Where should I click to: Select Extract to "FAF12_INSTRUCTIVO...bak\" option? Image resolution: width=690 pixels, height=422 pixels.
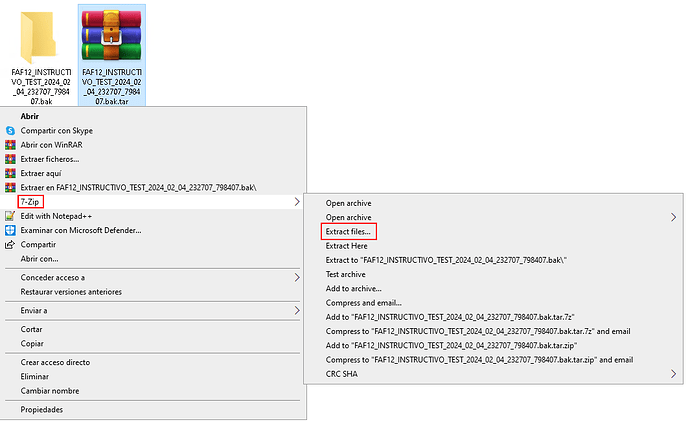[446, 260]
